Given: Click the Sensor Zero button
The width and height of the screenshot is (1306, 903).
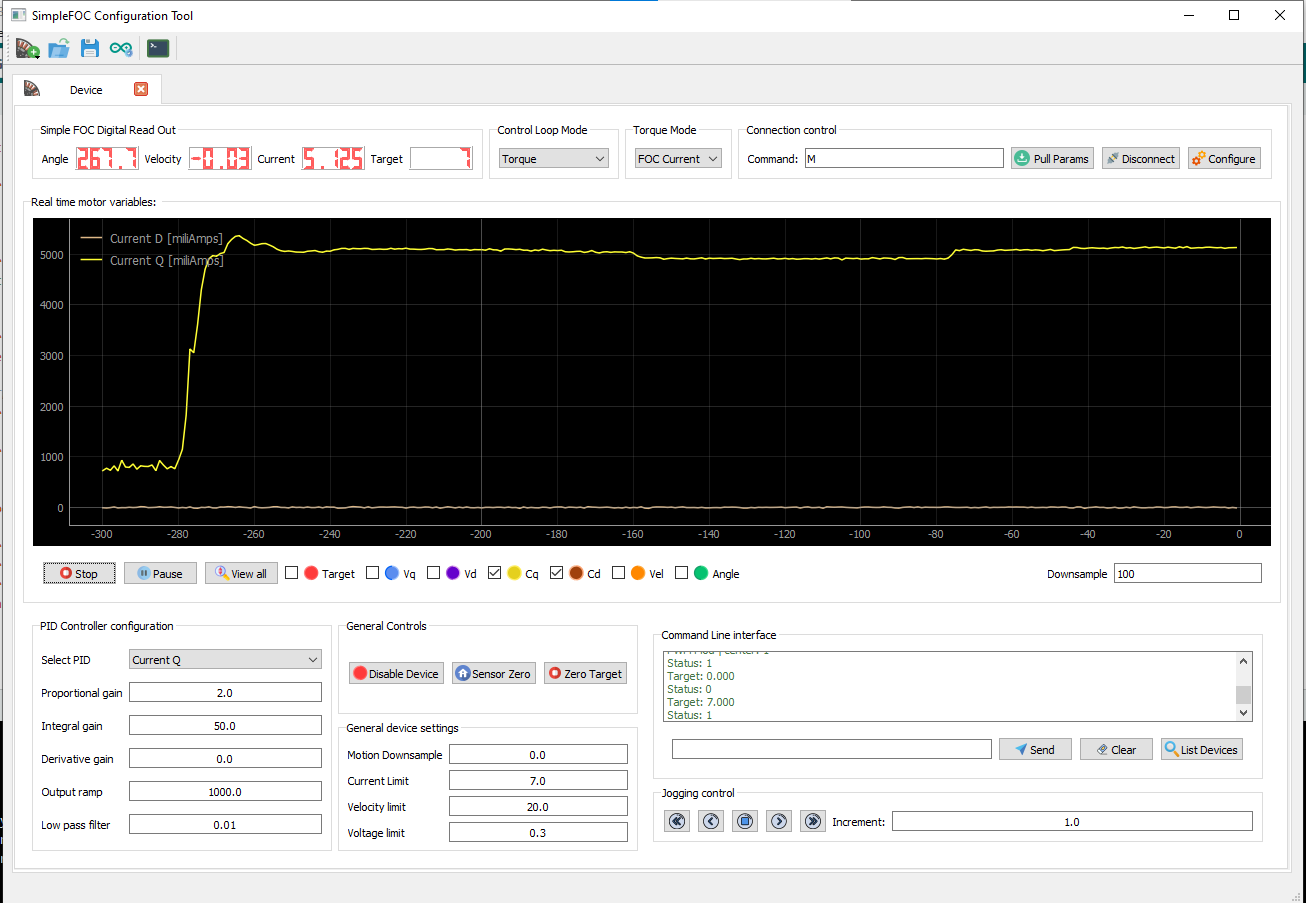Looking at the screenshot, I should click(x=494, y=673).
